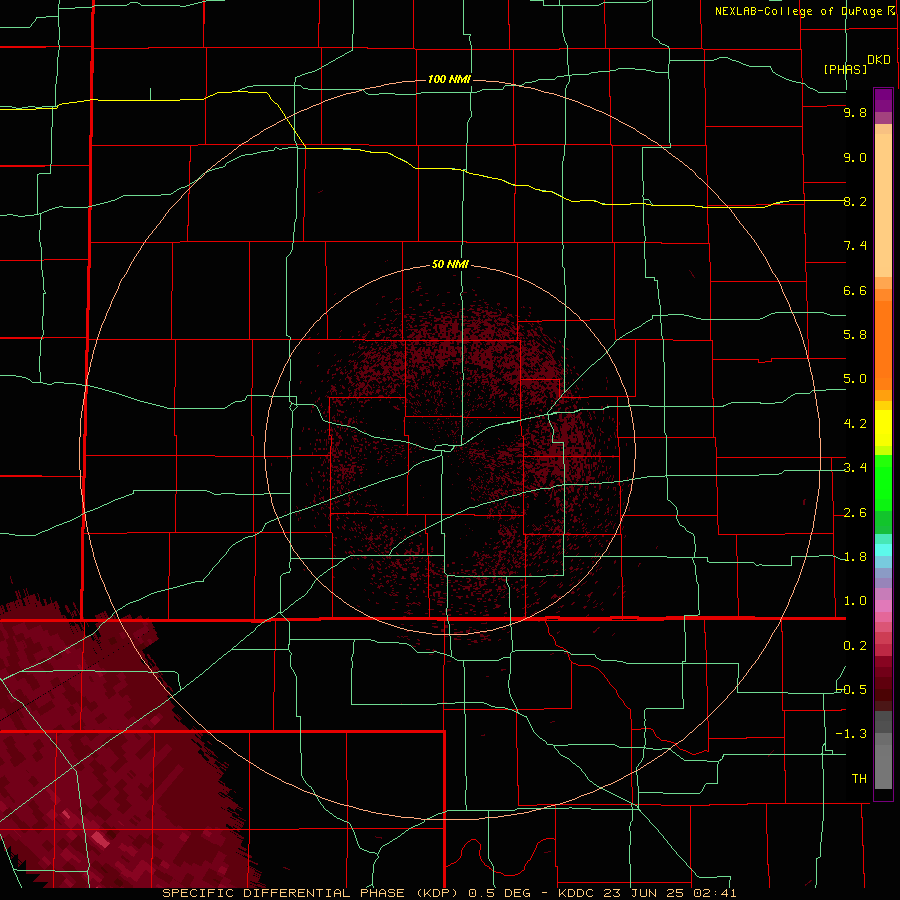900x900 pixels.
Task: Click the 8.2 scale value
Action: click(855, 201)
